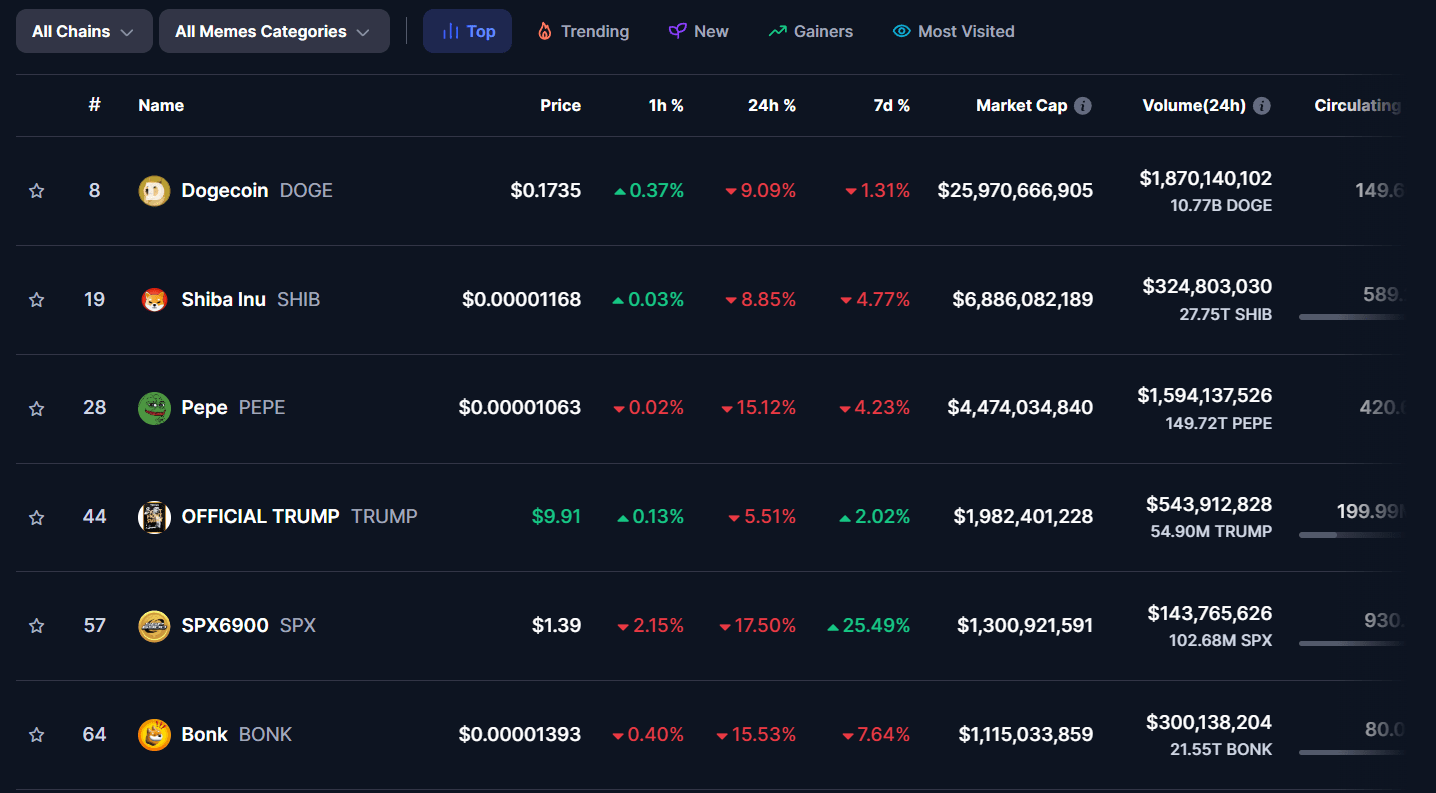Star Dogecoin to add to watchlist
This screenshot has height=793, width=1436.
(x=37, y=191)
